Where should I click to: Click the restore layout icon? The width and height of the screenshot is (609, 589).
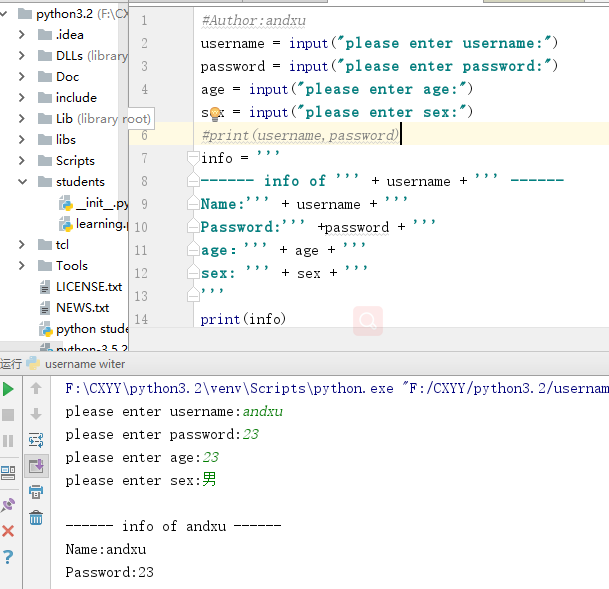point(8,473)
